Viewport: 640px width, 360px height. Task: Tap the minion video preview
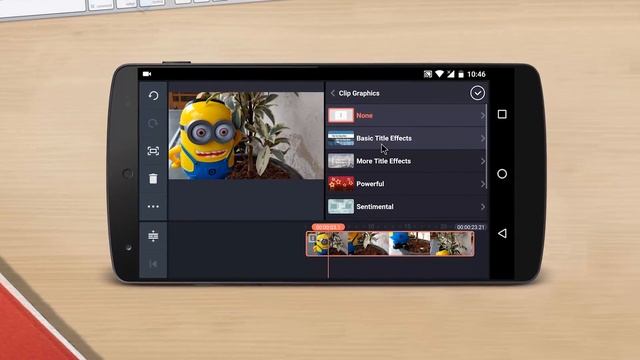click(246, 136)
